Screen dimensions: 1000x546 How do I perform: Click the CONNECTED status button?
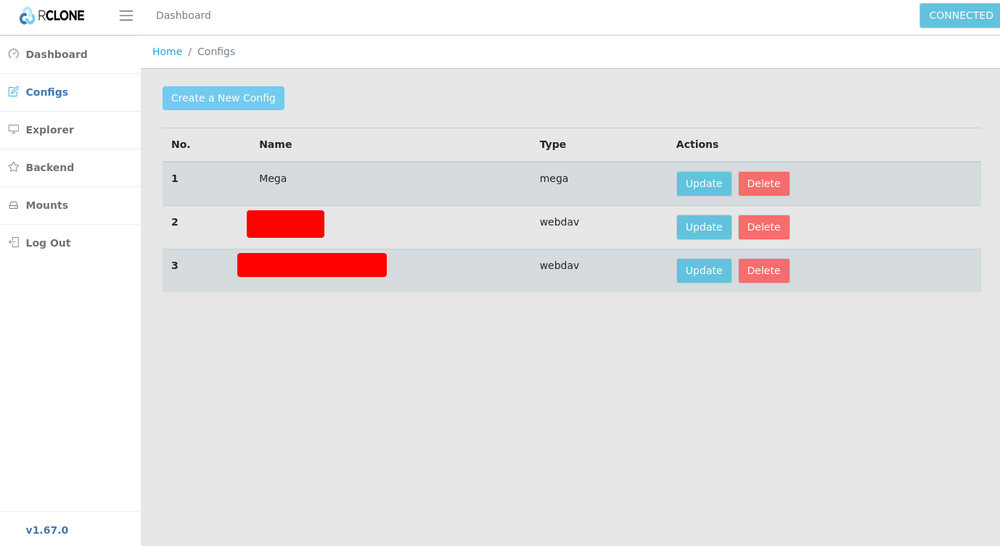[x=960, y=15]
